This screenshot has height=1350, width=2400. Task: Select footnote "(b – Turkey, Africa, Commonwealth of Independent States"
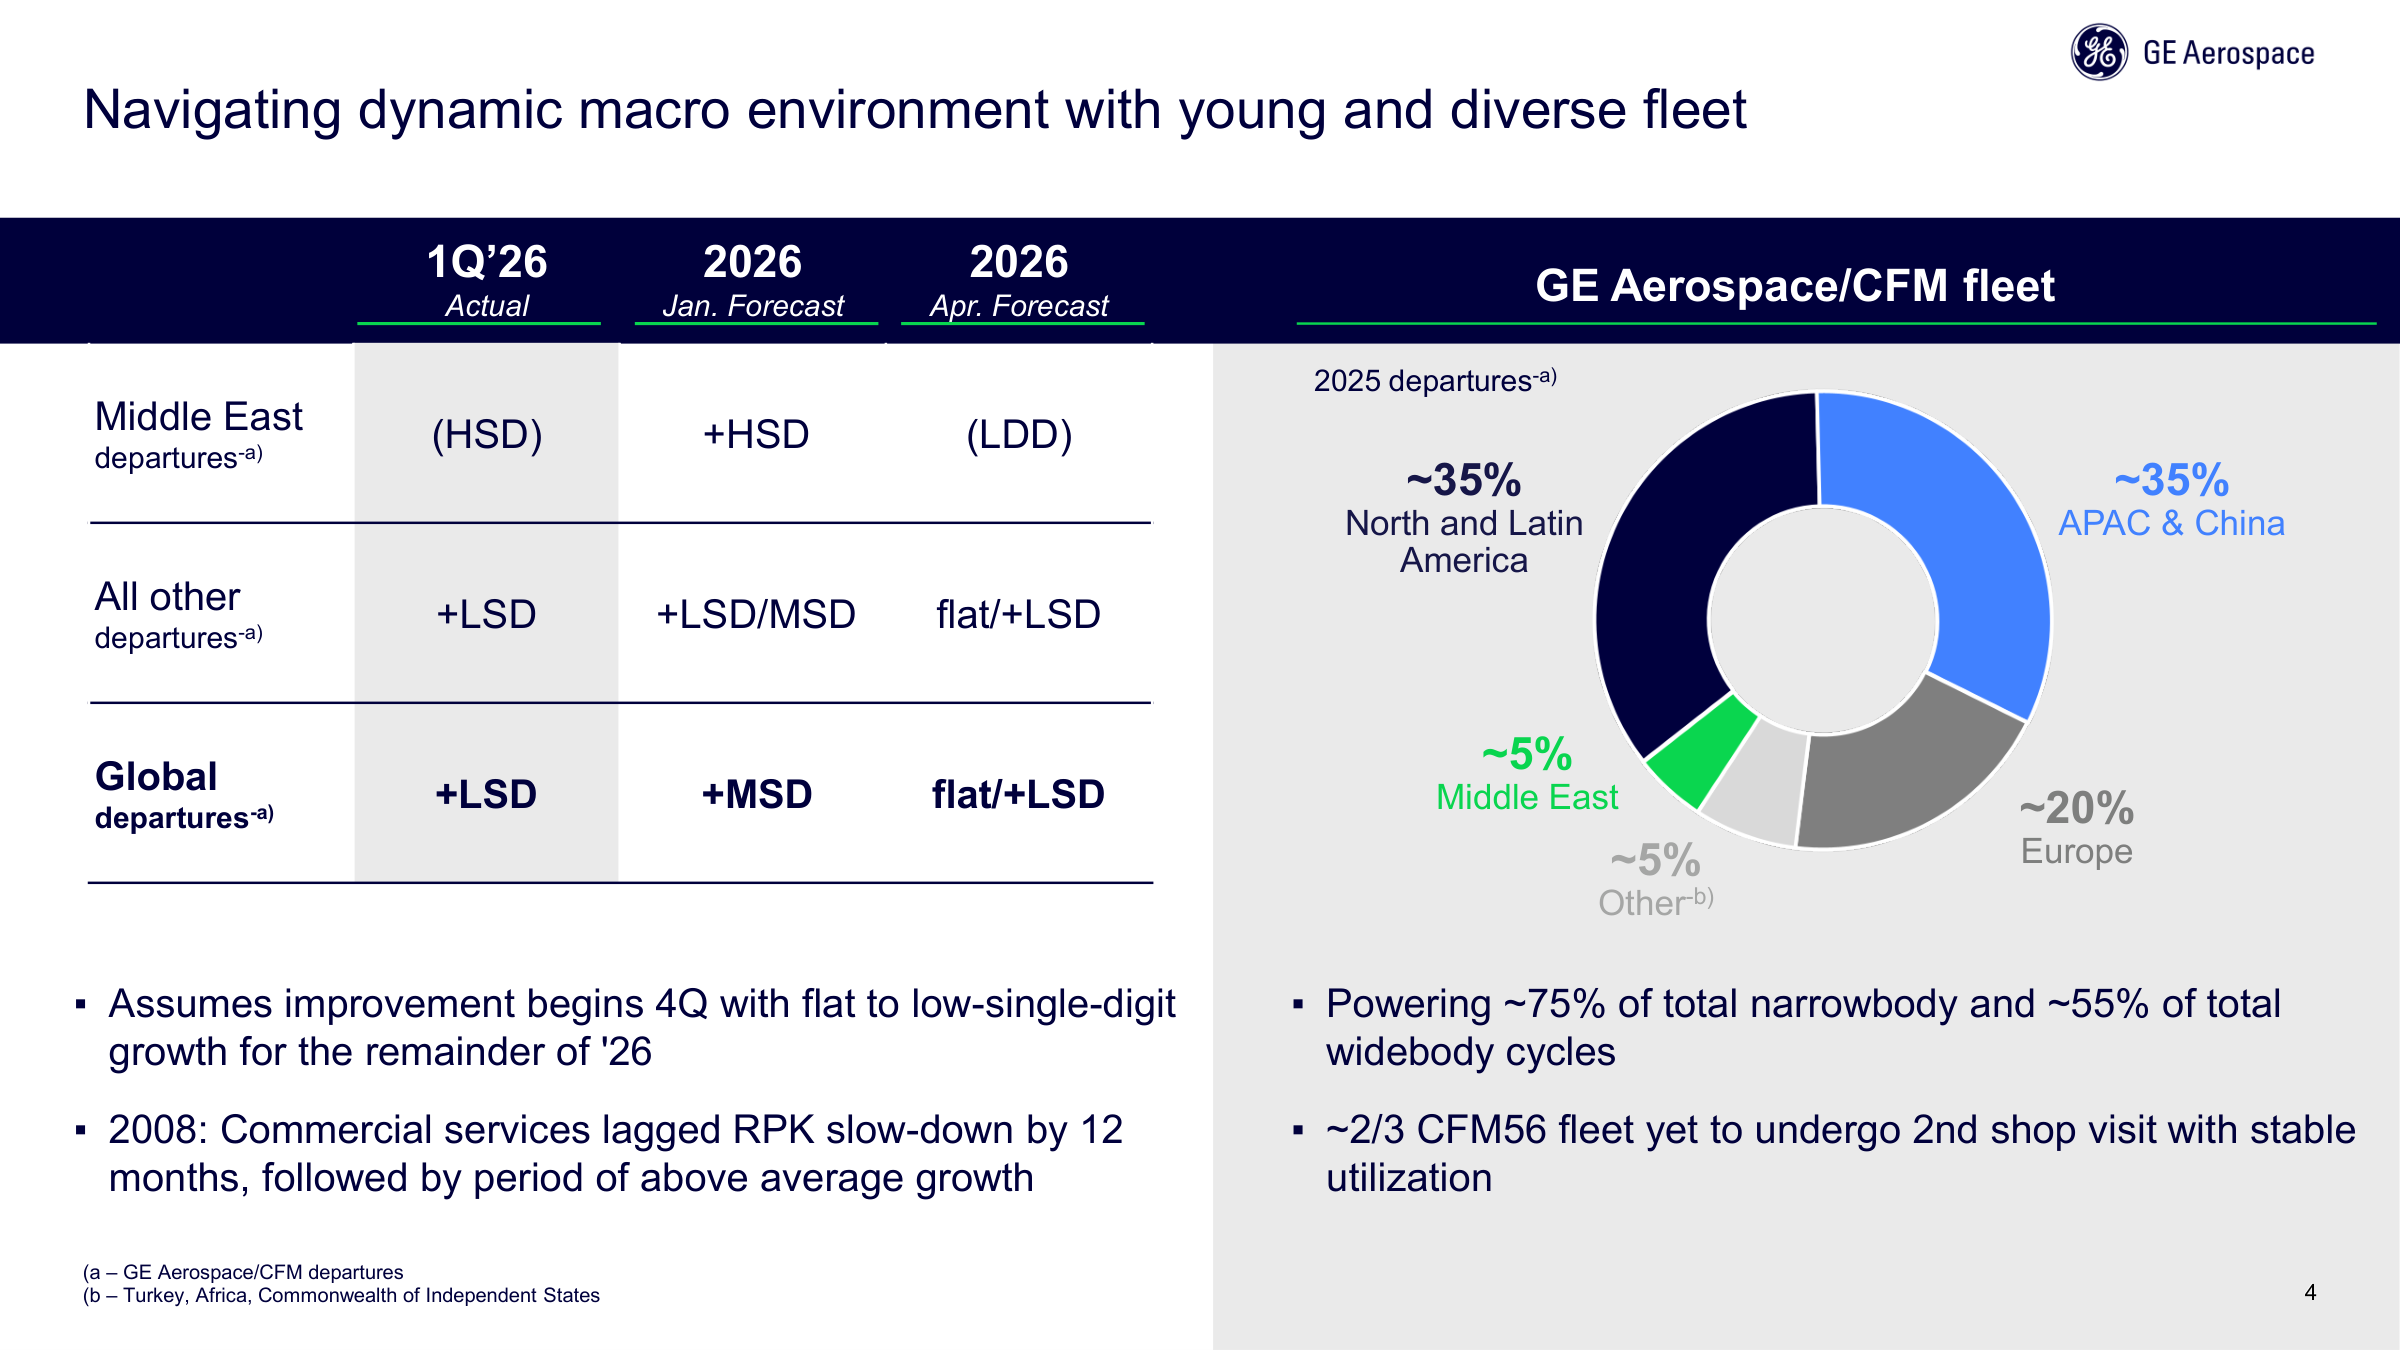341,1295
